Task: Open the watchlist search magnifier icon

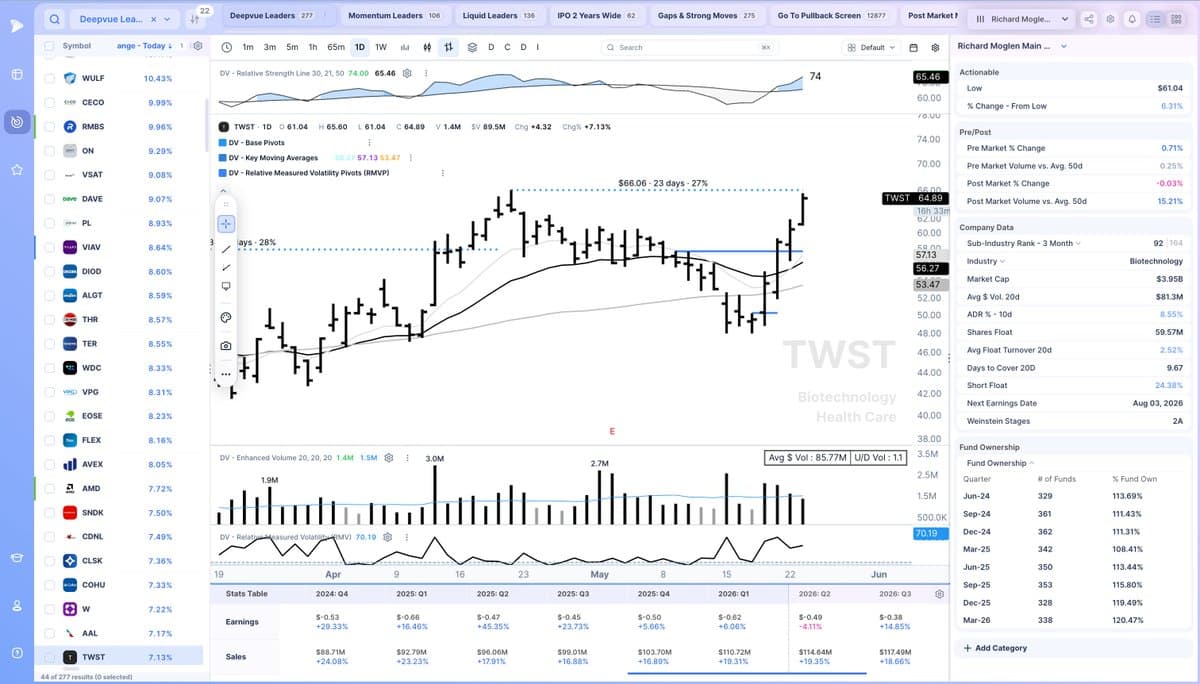Action: pyautogui.click(x=55, y=19)
